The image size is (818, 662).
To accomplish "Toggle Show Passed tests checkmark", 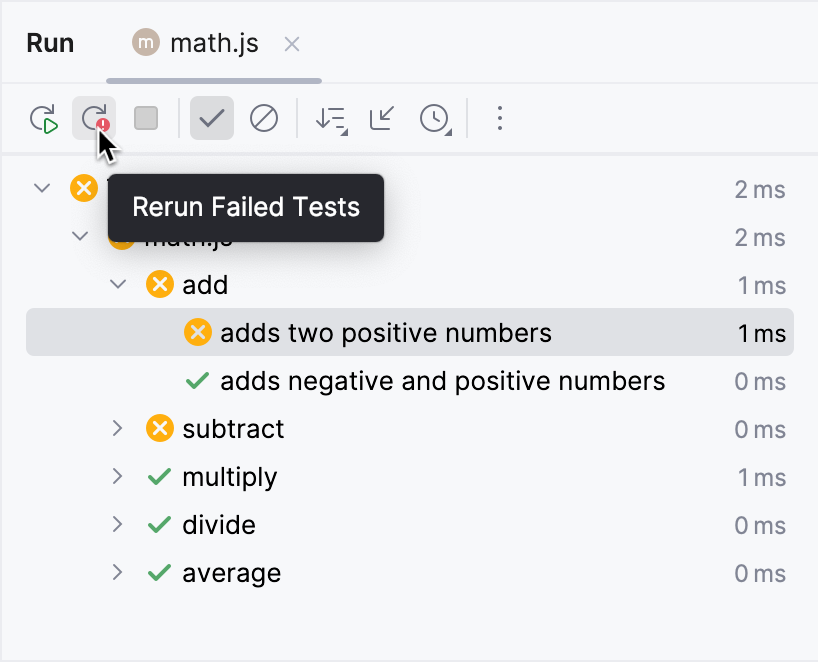I will [211, 118].
